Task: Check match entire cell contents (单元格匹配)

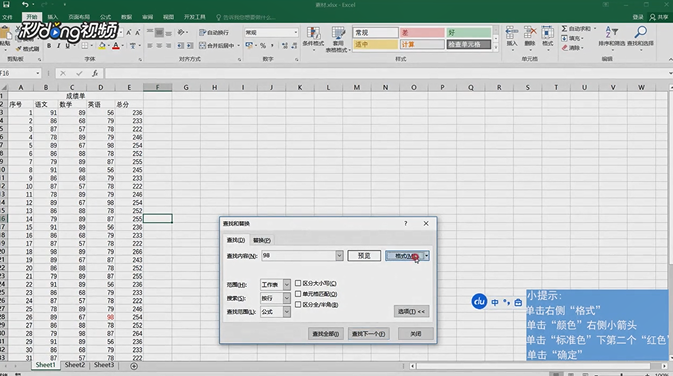Action: coord(298,294)
